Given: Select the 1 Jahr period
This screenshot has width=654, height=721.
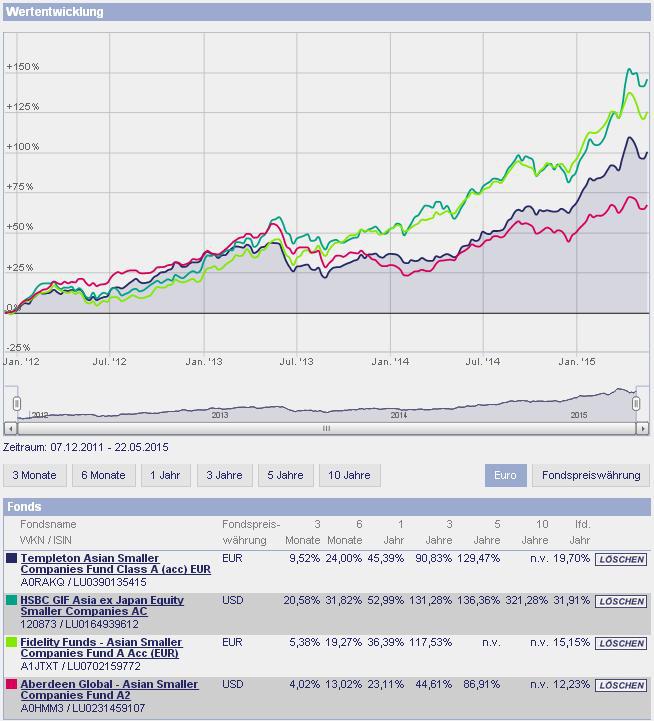Looking at the screenshot, I should click(x=165, y=475).
